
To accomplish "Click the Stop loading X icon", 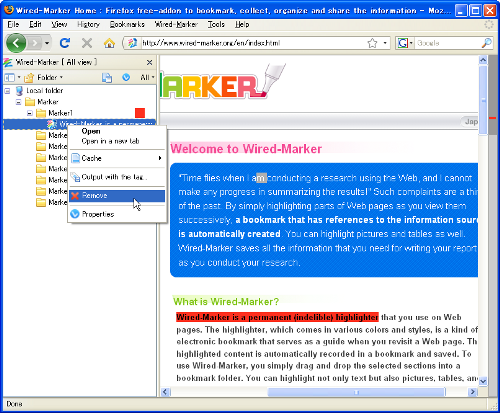I will point(87,43).
